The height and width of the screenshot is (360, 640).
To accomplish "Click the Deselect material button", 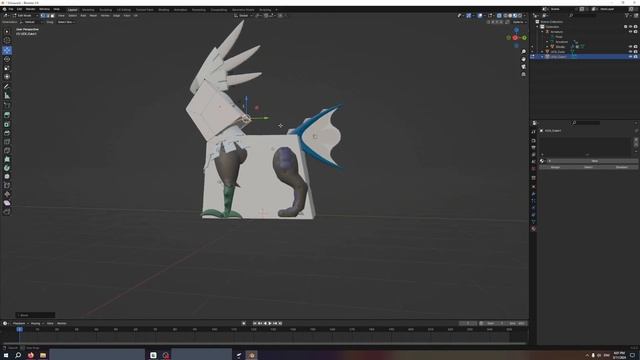I will click(x=621, y=167).
